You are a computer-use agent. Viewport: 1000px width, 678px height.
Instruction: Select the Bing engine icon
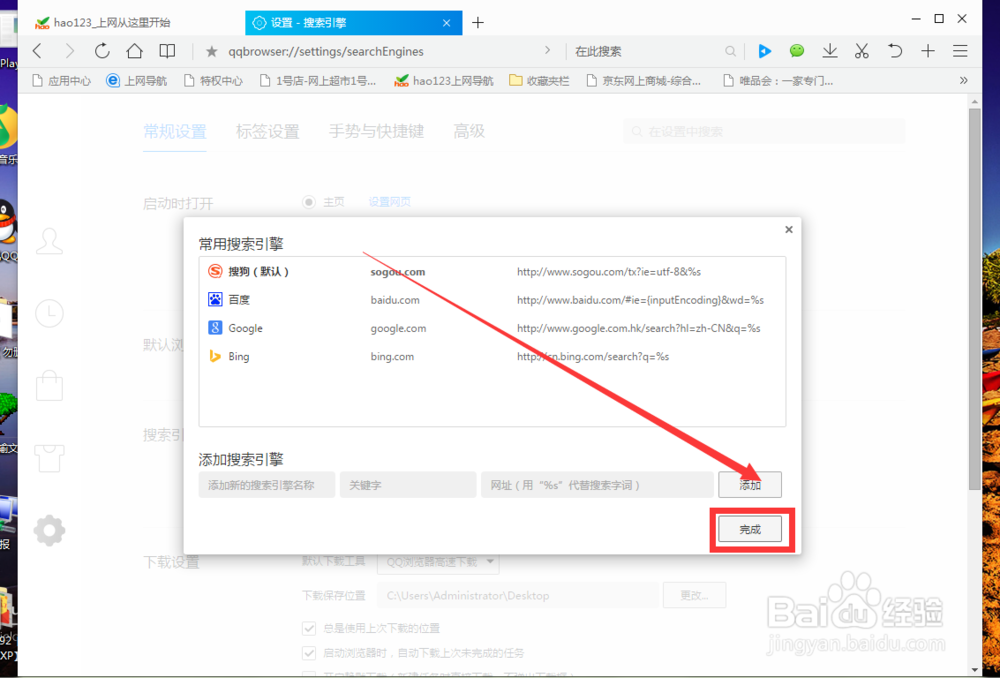click(x=215, y=356)
